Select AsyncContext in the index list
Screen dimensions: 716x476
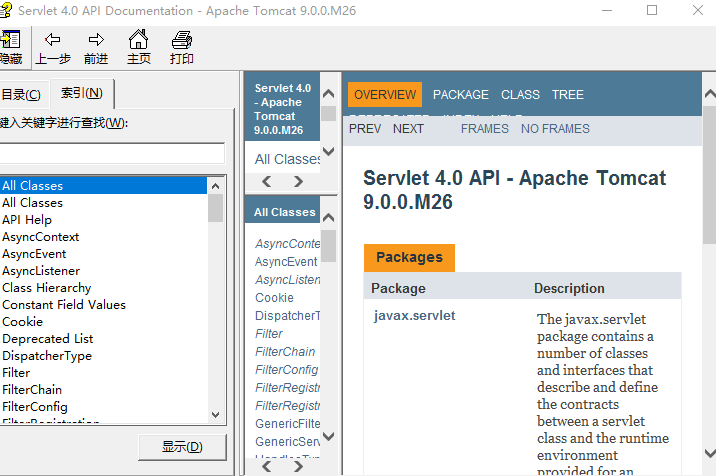click(x=41, y=237)
